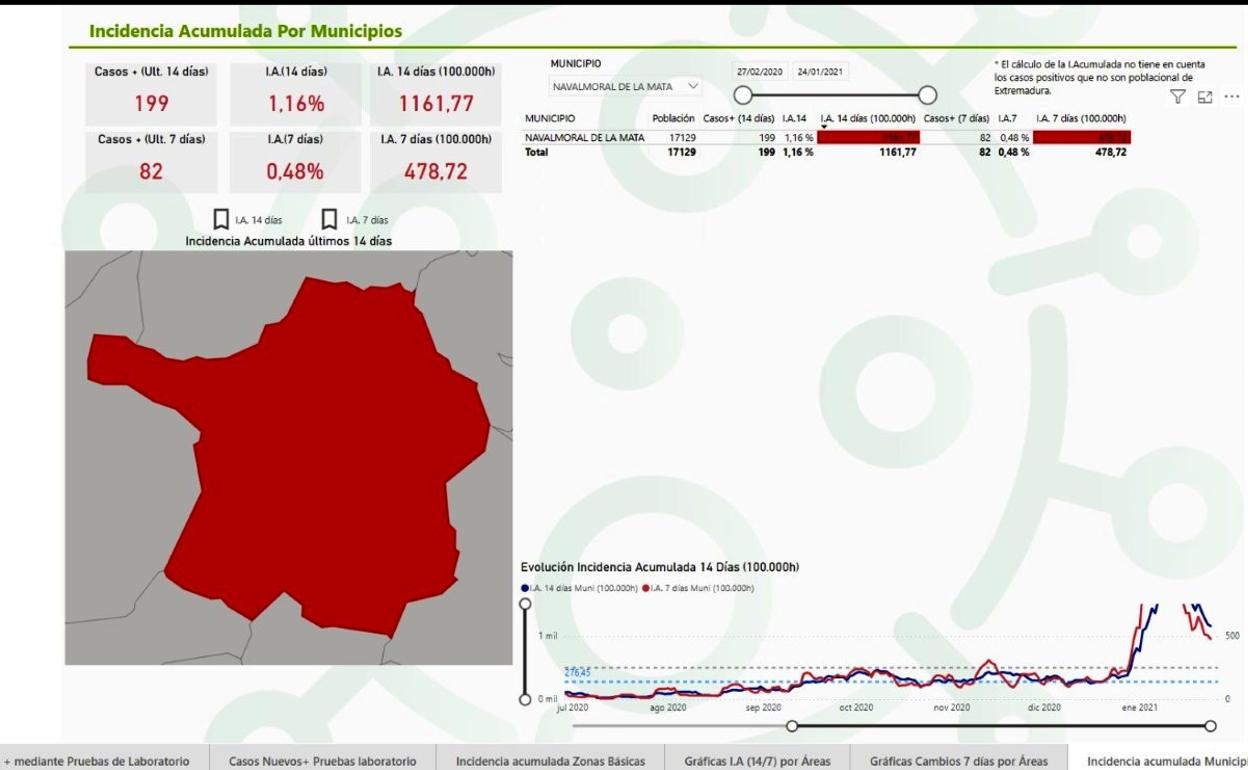
Task: Click the top handle of vertical chart zoom slider
Action: pos(524,603)
